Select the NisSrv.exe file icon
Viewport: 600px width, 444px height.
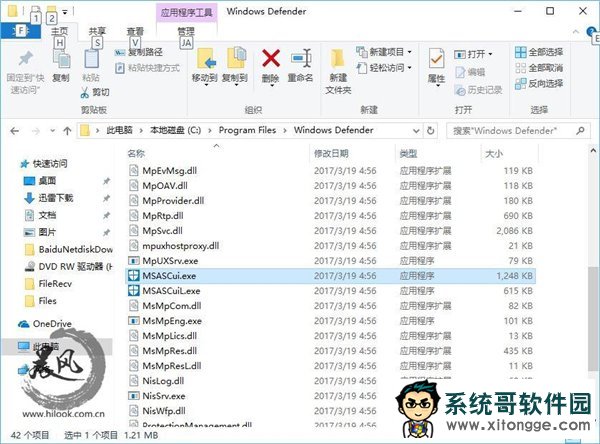(x=134, y=396)
